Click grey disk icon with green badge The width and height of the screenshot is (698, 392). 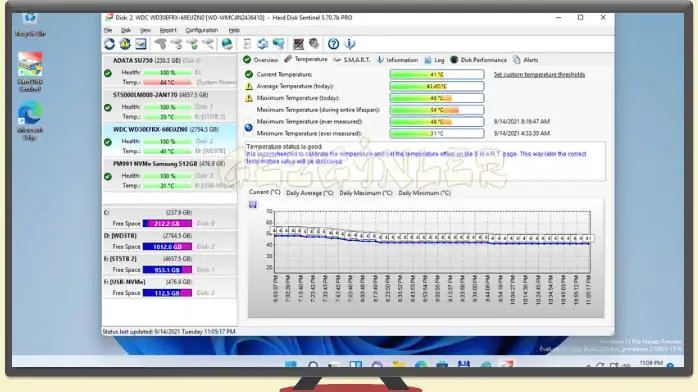point(192,44)
